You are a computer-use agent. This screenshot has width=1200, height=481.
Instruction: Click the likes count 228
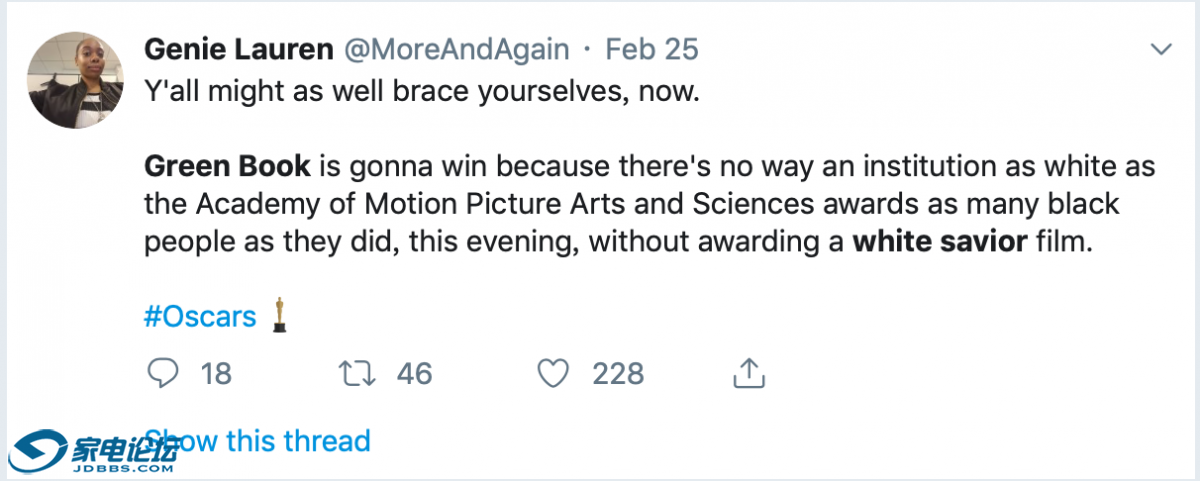click(x=618, y=374)
